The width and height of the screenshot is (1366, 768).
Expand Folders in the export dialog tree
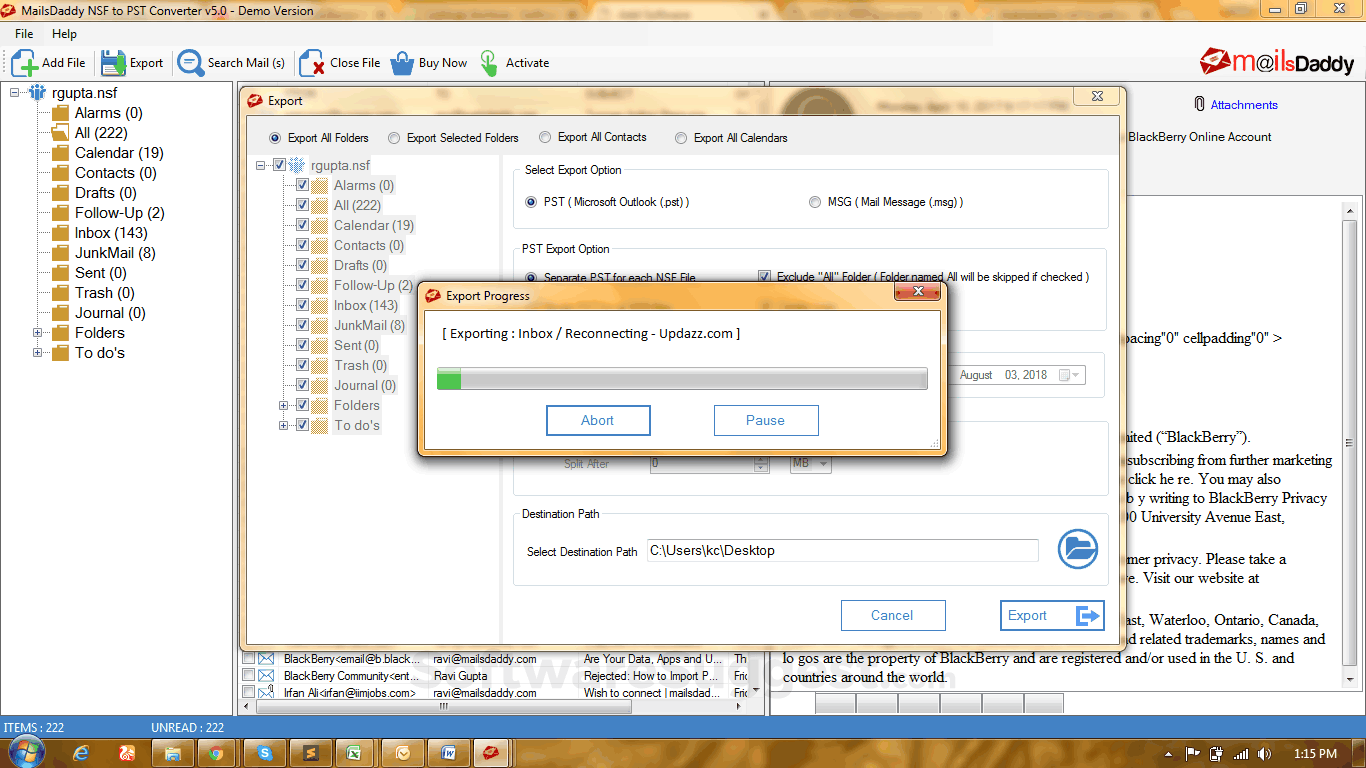(x=284, y=405)
